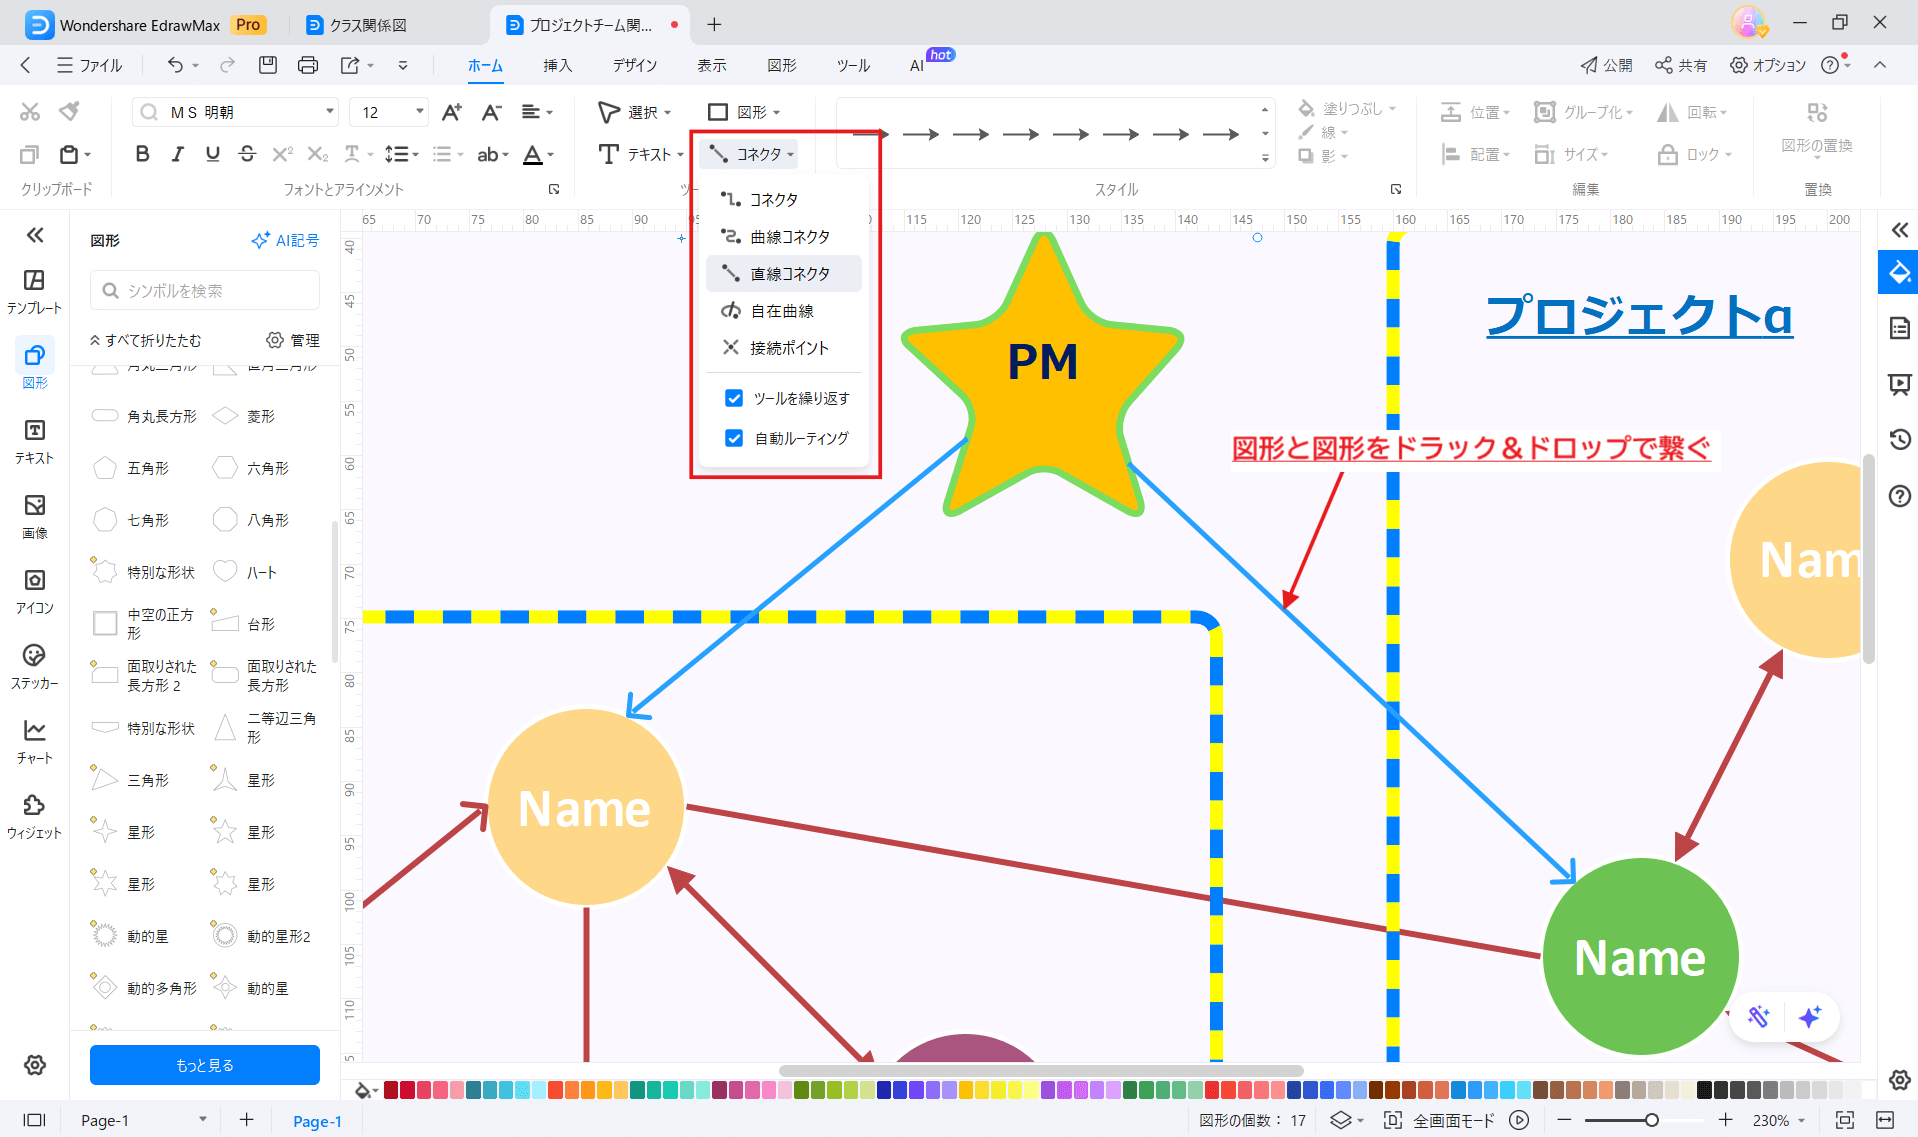Open the font size dropdown
1918x1137 pixels.
pos(419,112)
